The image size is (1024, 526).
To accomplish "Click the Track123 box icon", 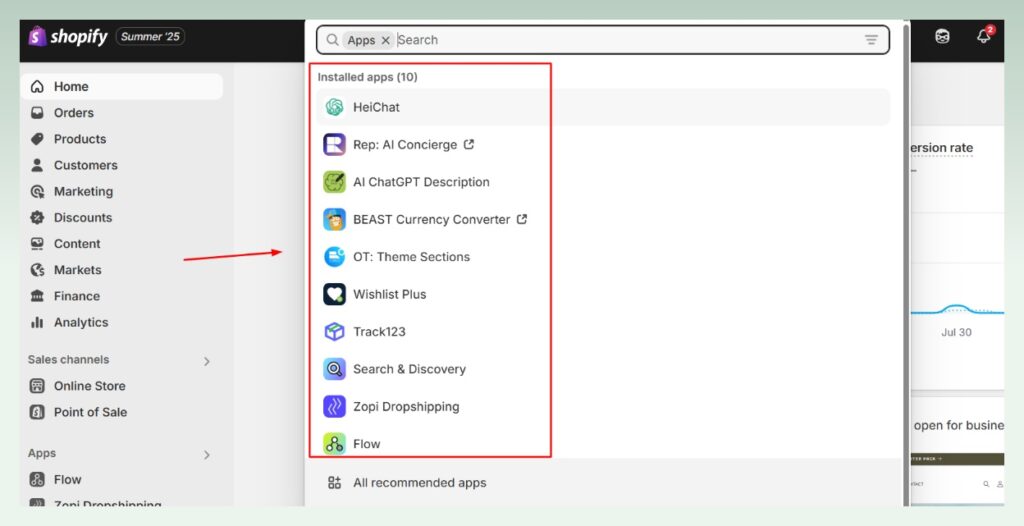I will coord(334,331).
